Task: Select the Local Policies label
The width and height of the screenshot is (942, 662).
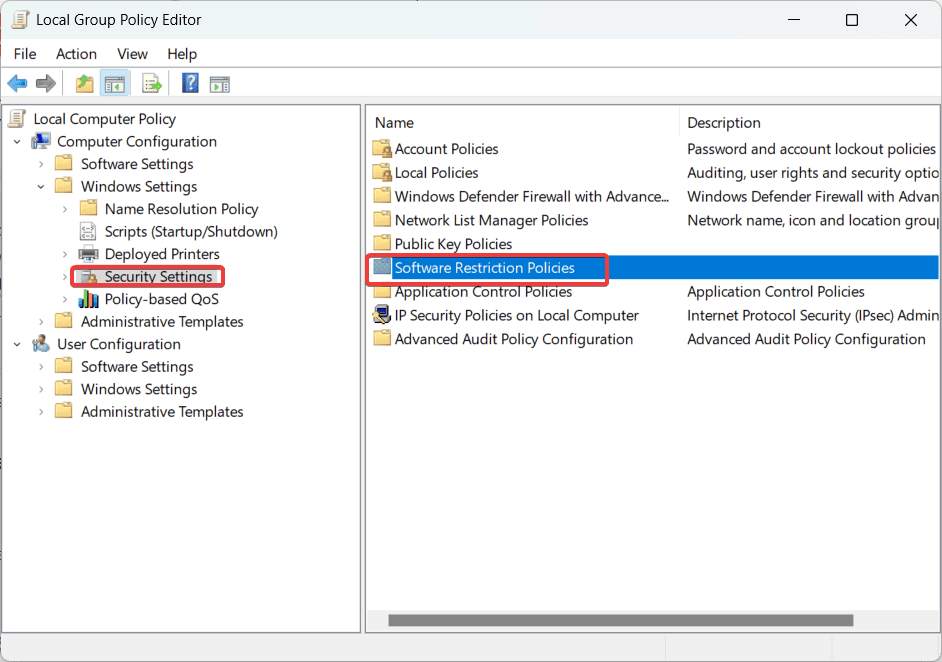Action: pyautogui.click(x=436, y=173)
